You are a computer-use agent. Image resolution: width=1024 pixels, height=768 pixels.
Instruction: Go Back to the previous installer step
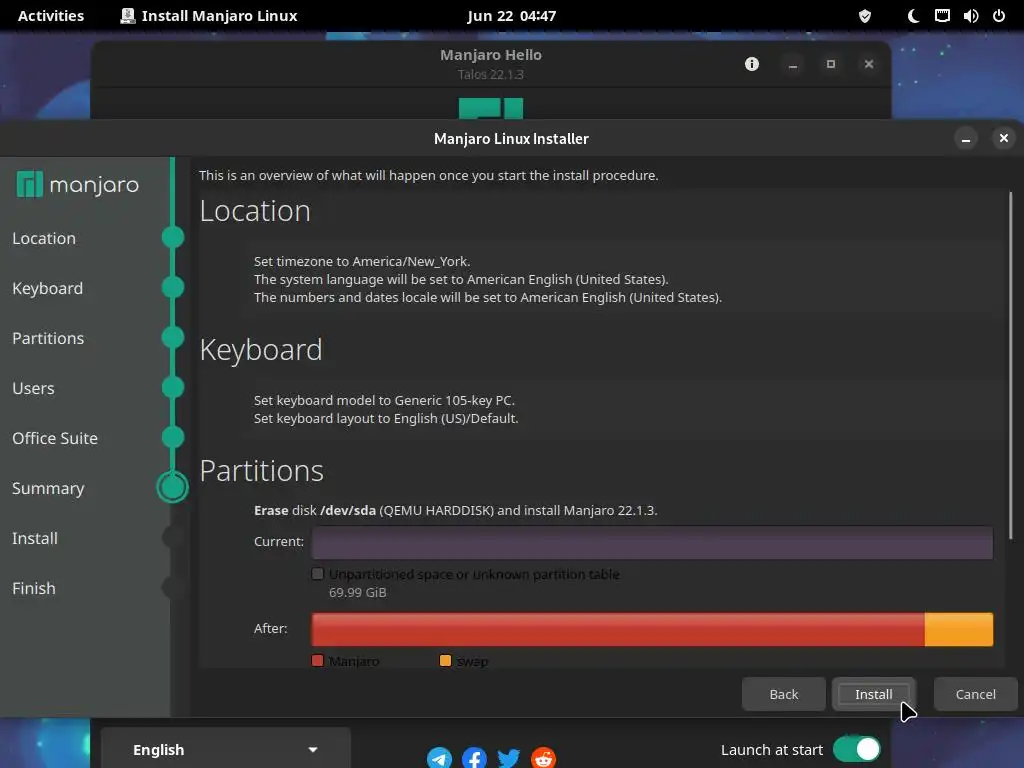783,694
